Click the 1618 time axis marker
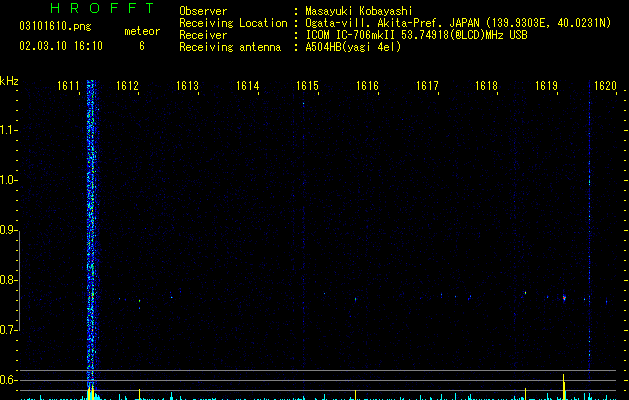Screen dimensions: 629x400 (487, 86)
